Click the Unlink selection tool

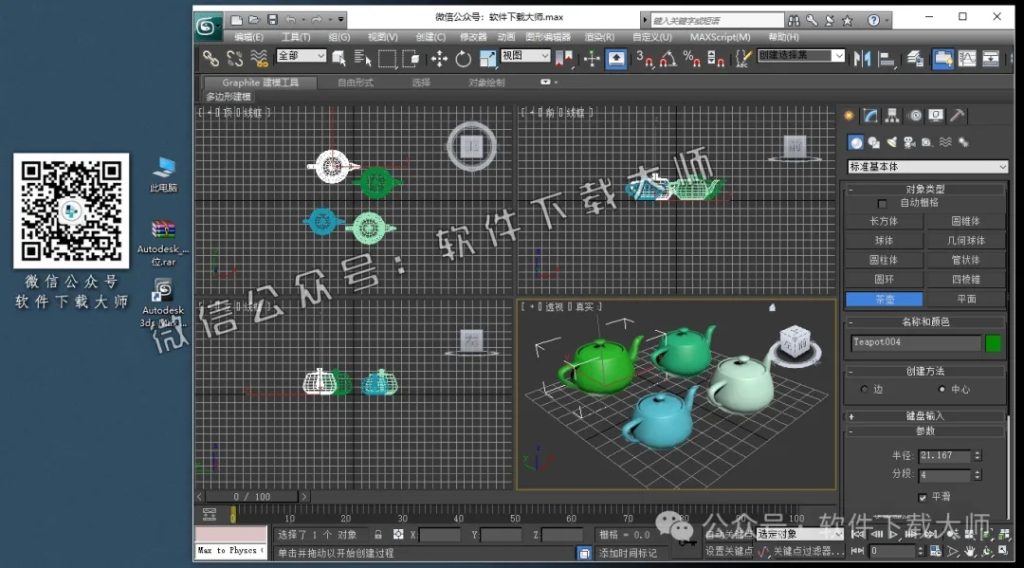tap(234, 59)
